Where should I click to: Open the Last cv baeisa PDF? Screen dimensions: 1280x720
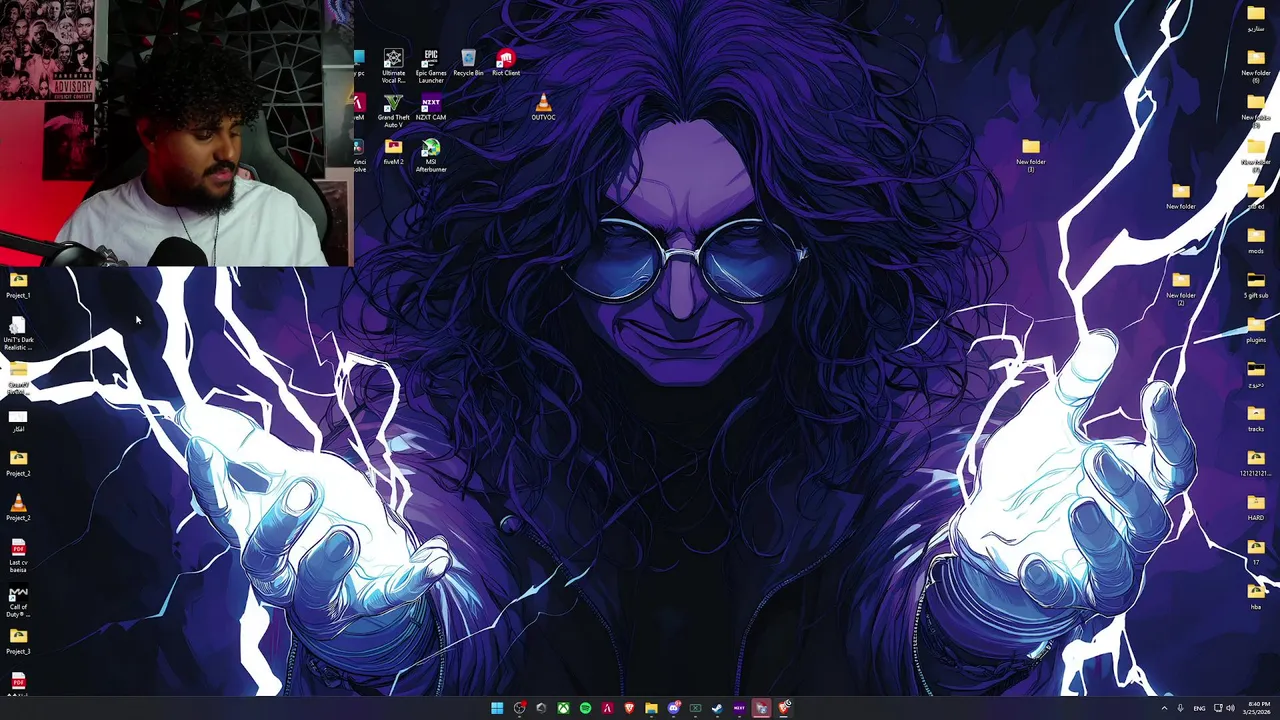click(x=18, y=556)
